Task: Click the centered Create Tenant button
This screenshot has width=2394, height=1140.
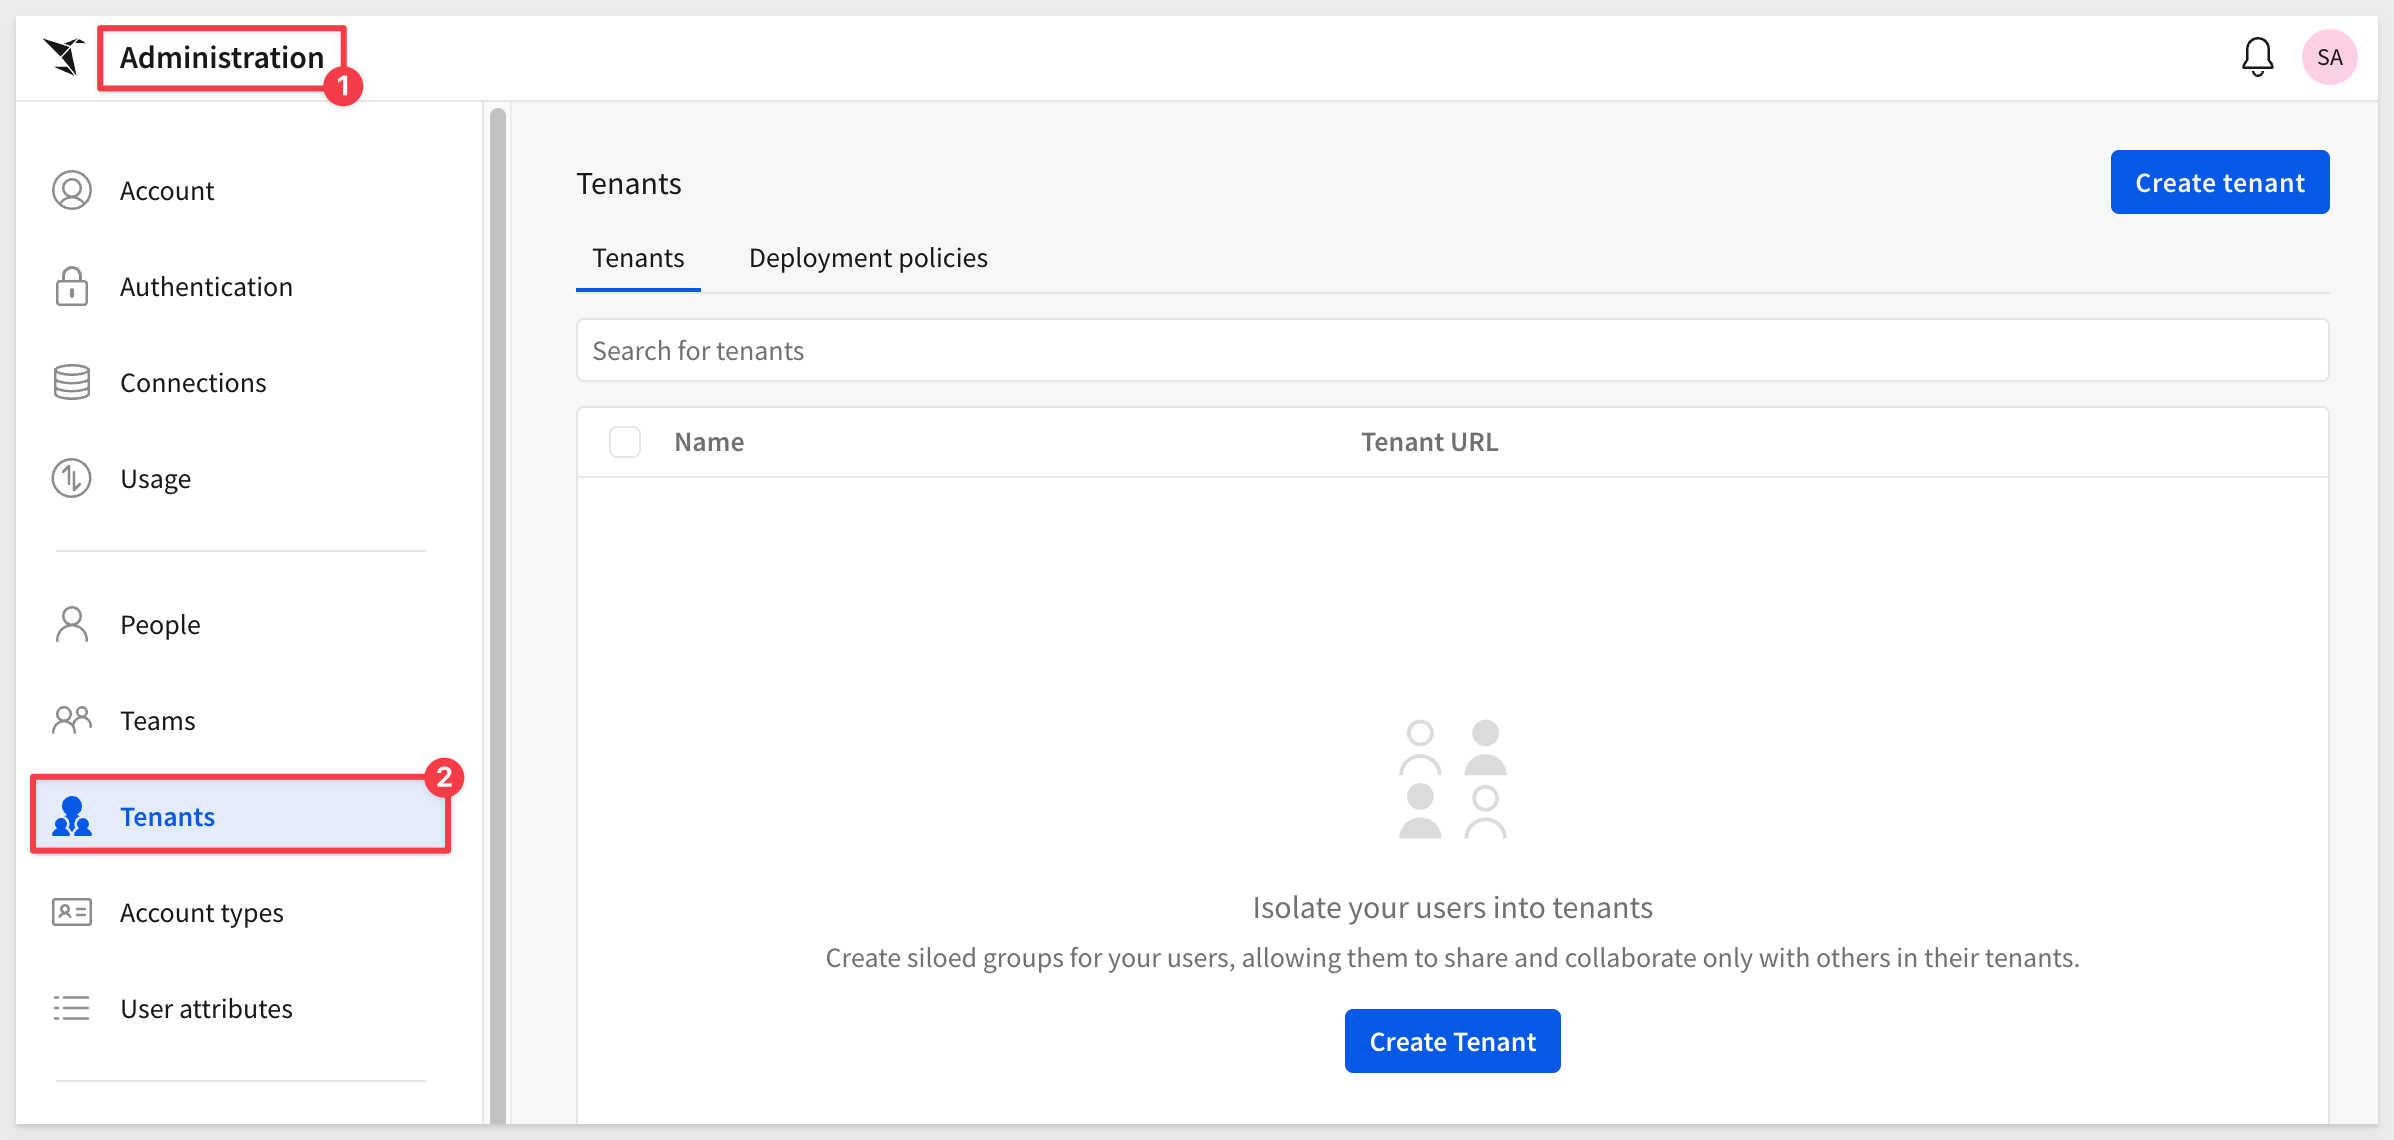Action: pyautogui.click(x=1452, y=1041)
